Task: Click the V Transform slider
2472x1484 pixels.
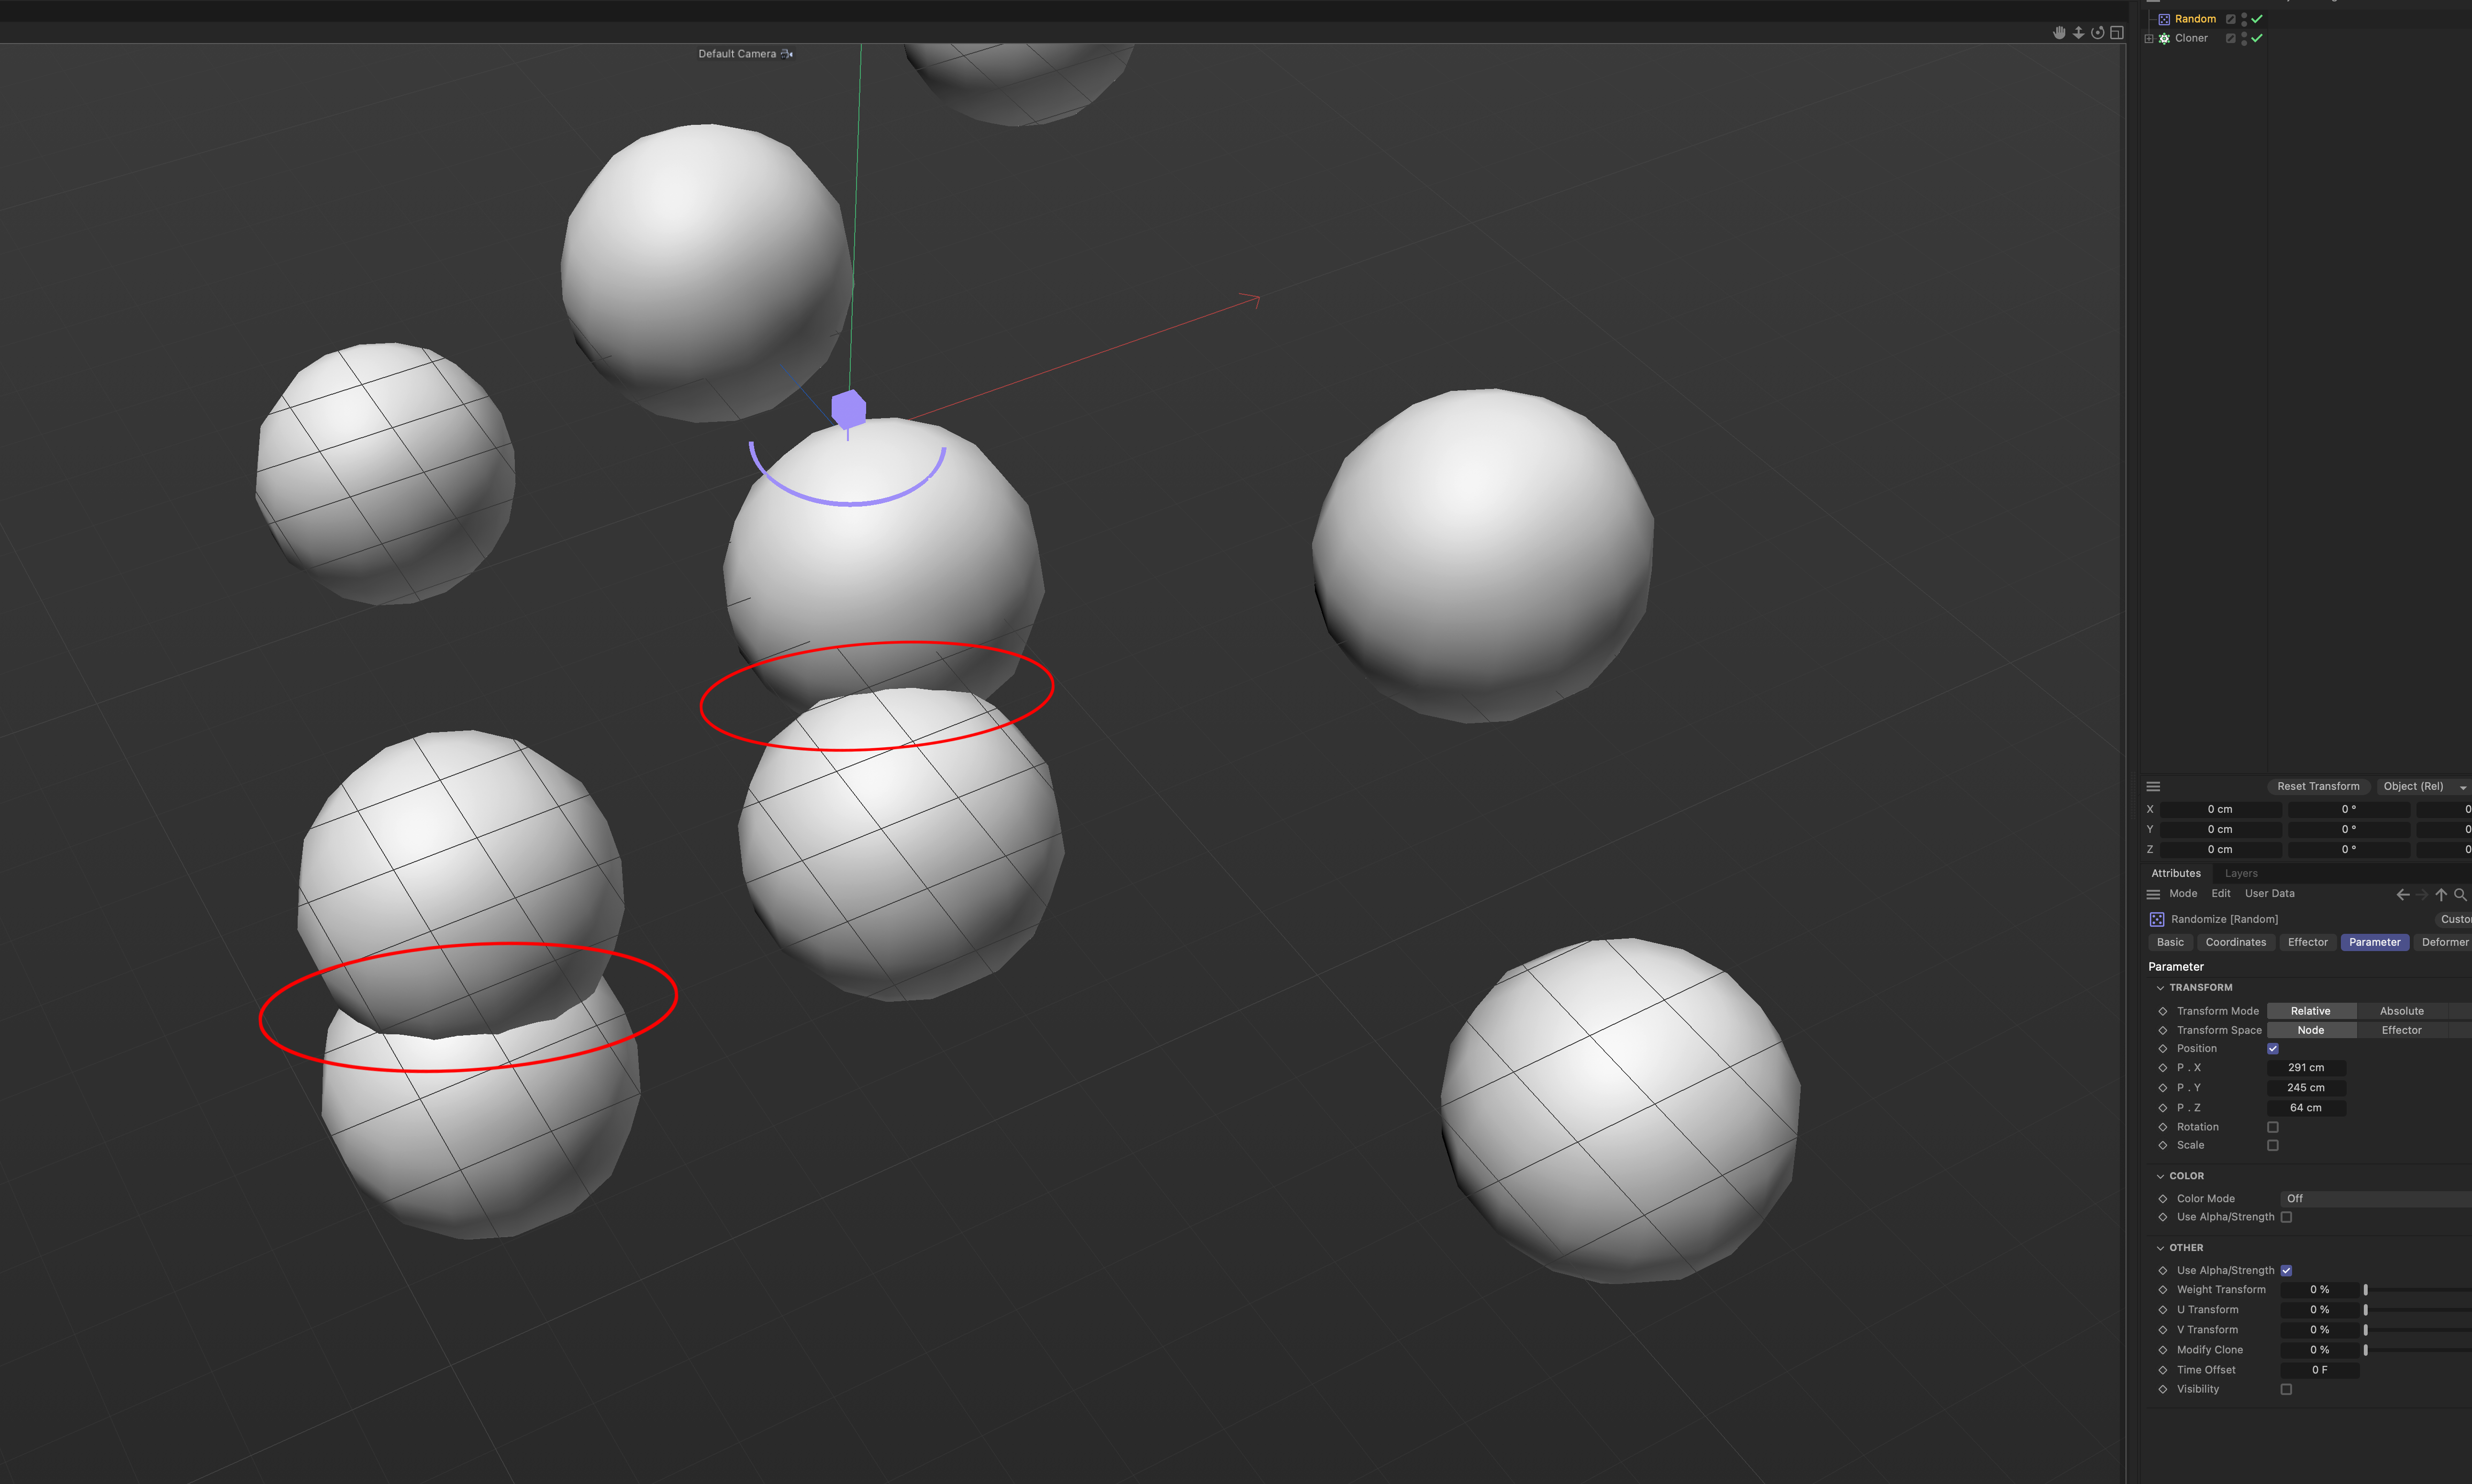Action: pos(2417,1330)
